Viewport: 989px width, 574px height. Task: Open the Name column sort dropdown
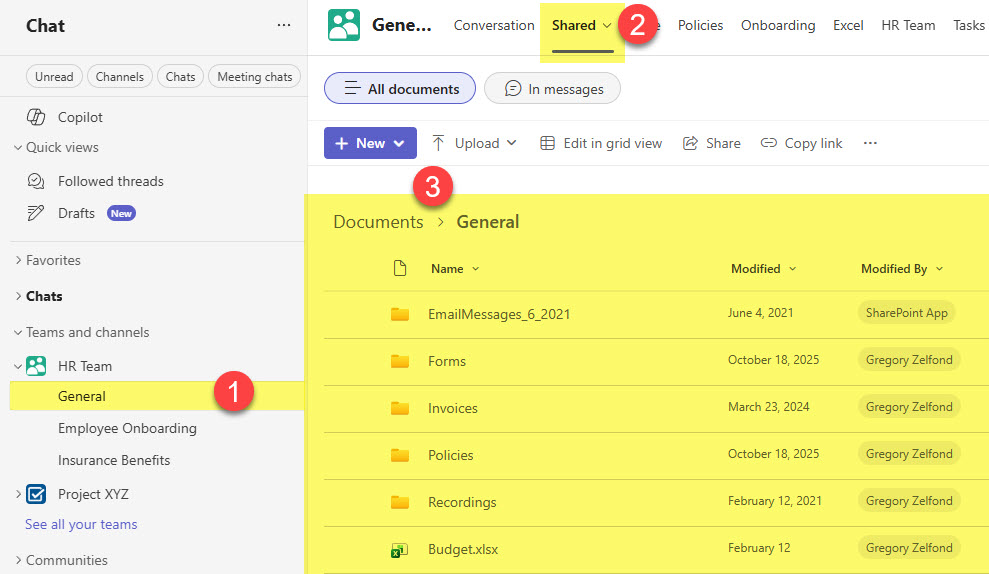click(x=476, y=269)
